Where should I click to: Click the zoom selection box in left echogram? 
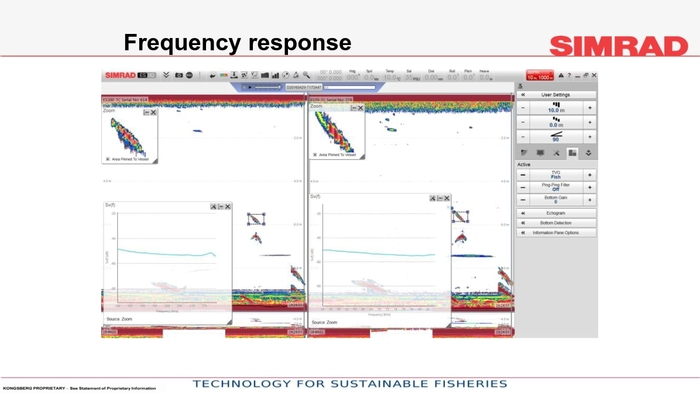tap(256, 219)
